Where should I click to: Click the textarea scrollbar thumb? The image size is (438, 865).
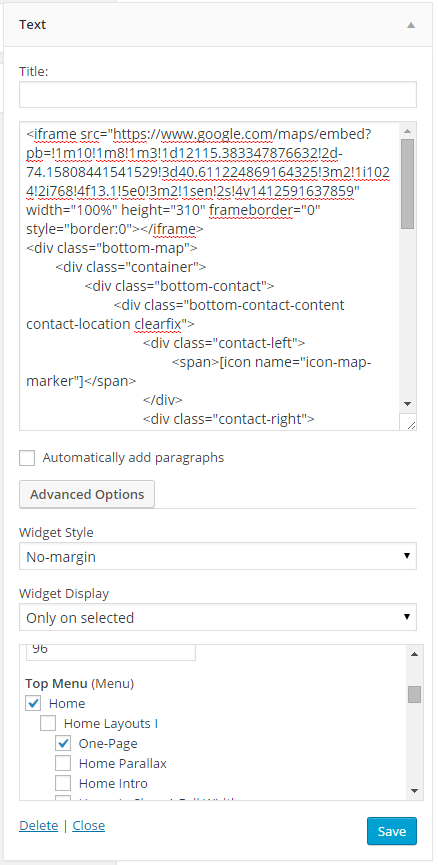pos(408,184)
